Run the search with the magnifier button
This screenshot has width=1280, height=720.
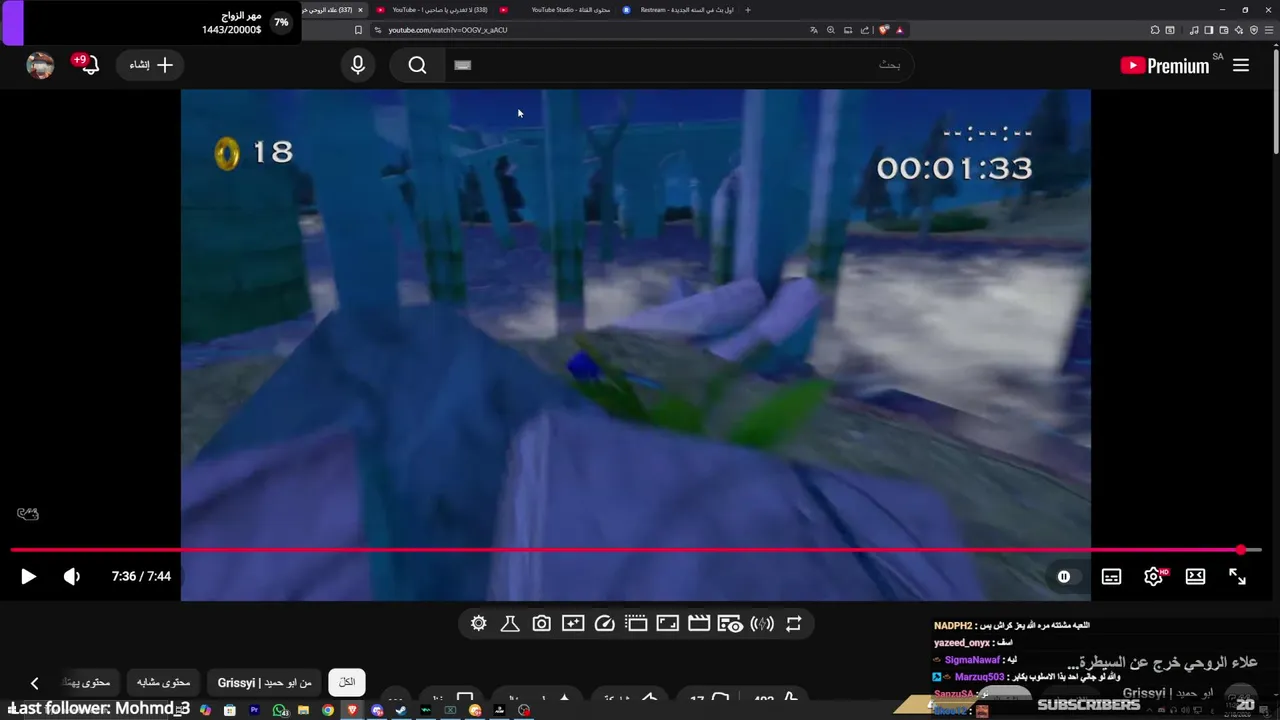[417, 65]
